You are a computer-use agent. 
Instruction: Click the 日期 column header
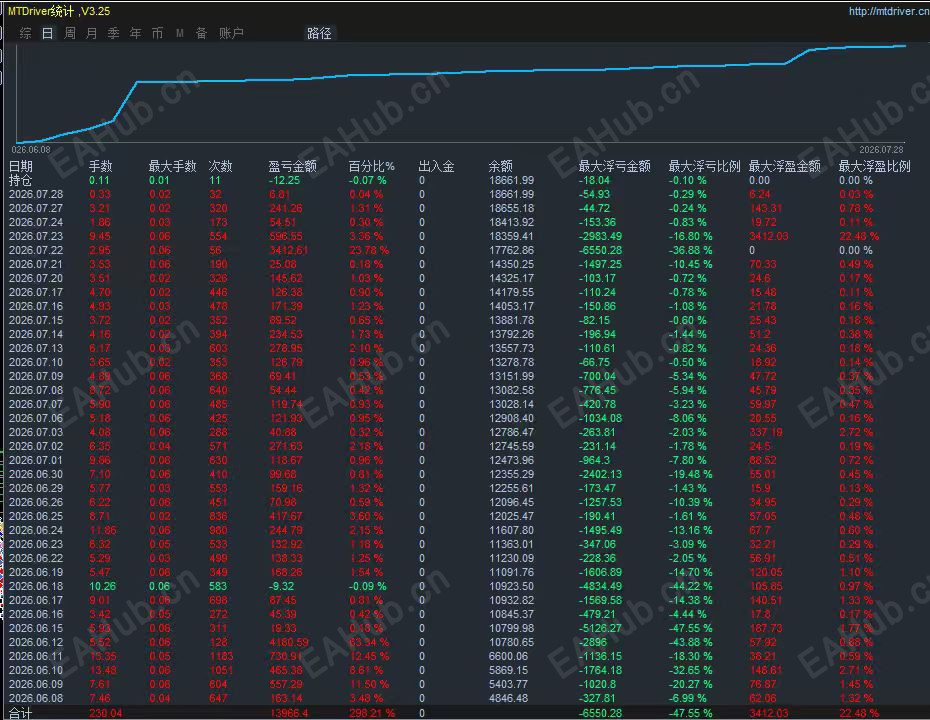pyautogui.click(x=21, y=166)
